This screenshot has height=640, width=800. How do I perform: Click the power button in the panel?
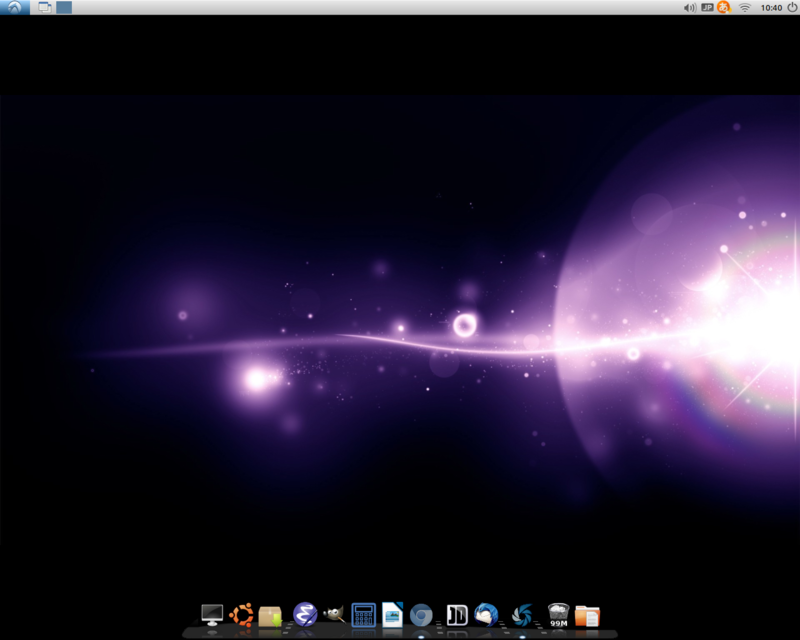tap(791, 8)
